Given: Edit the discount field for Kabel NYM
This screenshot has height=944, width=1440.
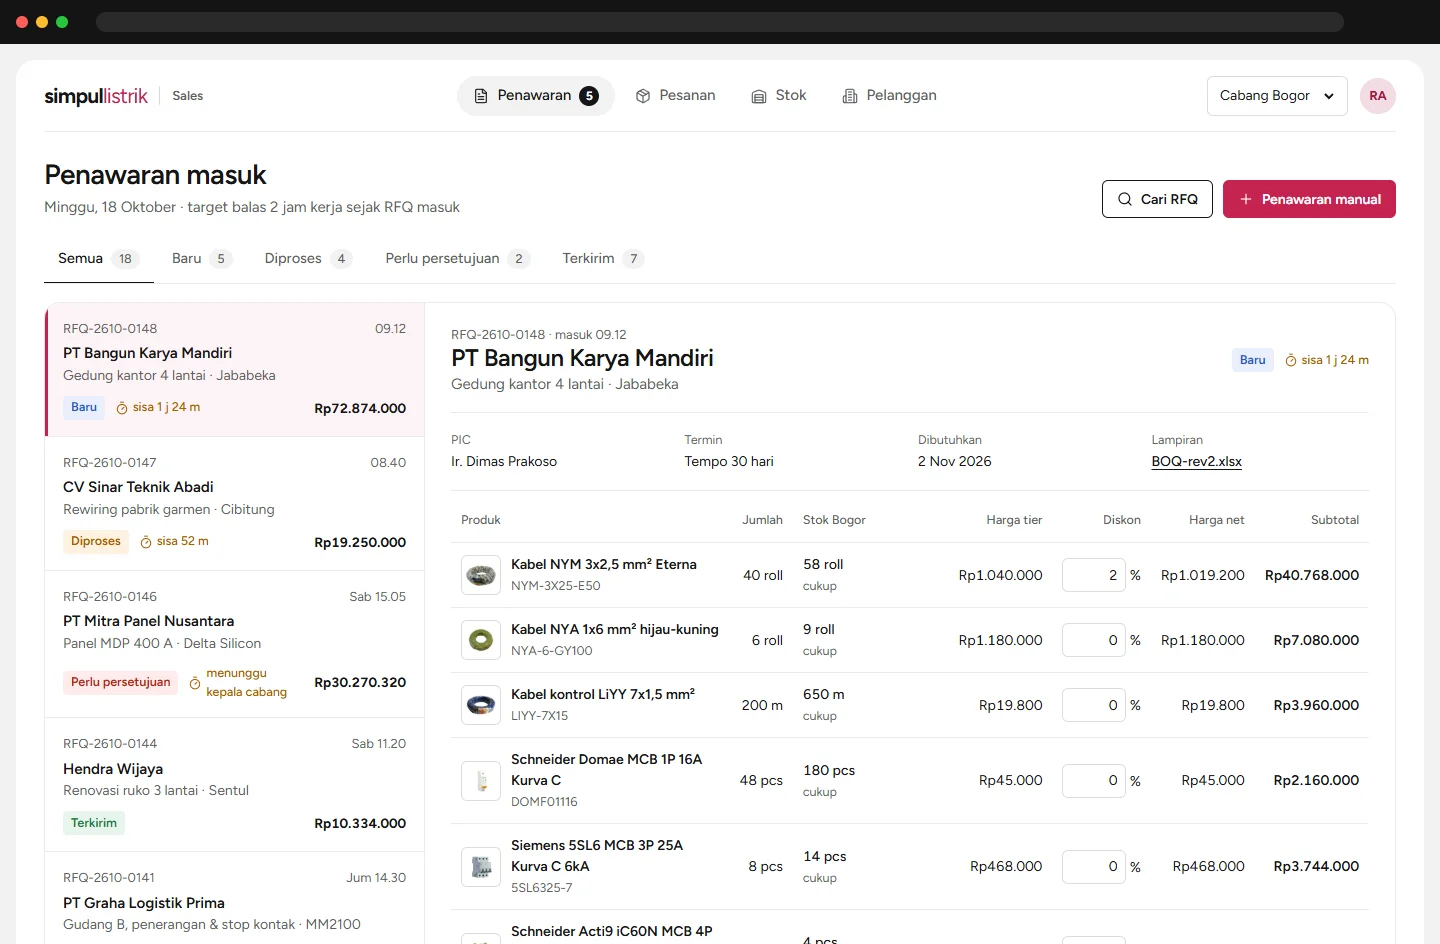Looking at the screenshot, I should click(x=1094, y=575).
